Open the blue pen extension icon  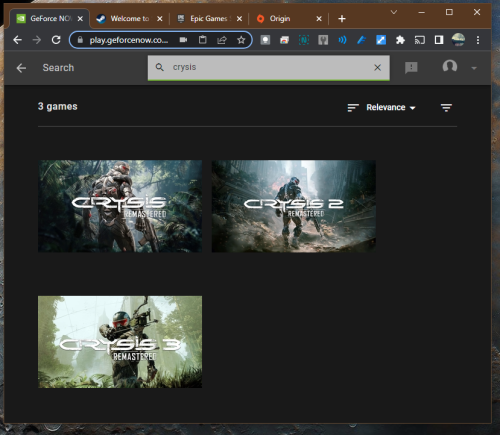[362, 40]
